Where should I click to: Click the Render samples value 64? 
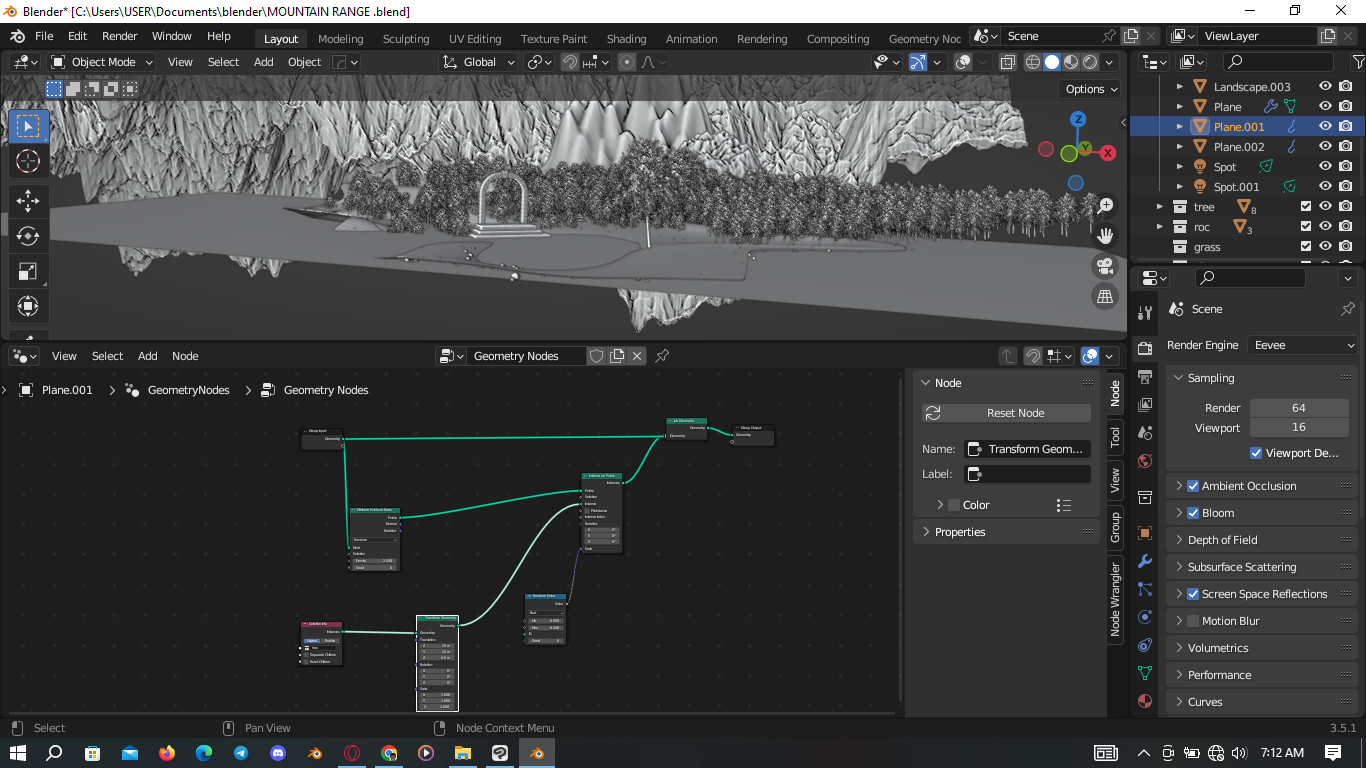pos(1298,408)
